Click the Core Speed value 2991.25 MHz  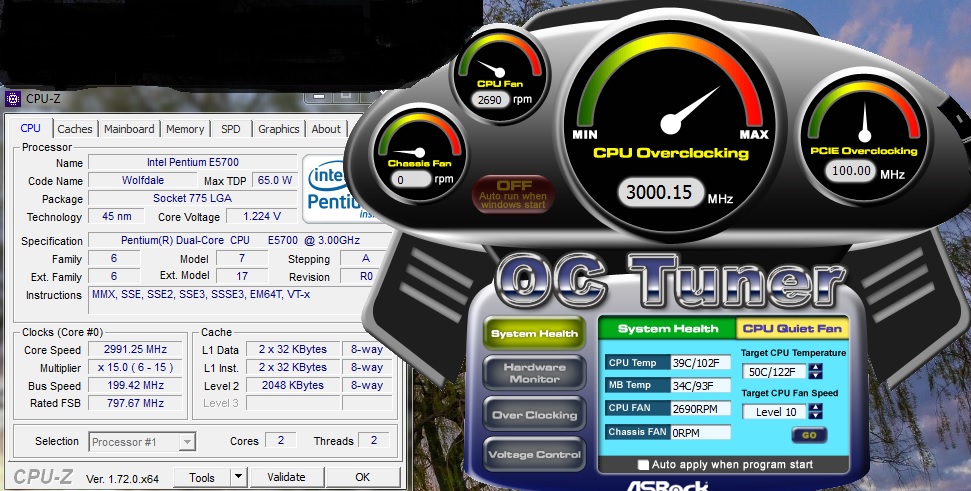pyautogui.click(x=136, y=349)
